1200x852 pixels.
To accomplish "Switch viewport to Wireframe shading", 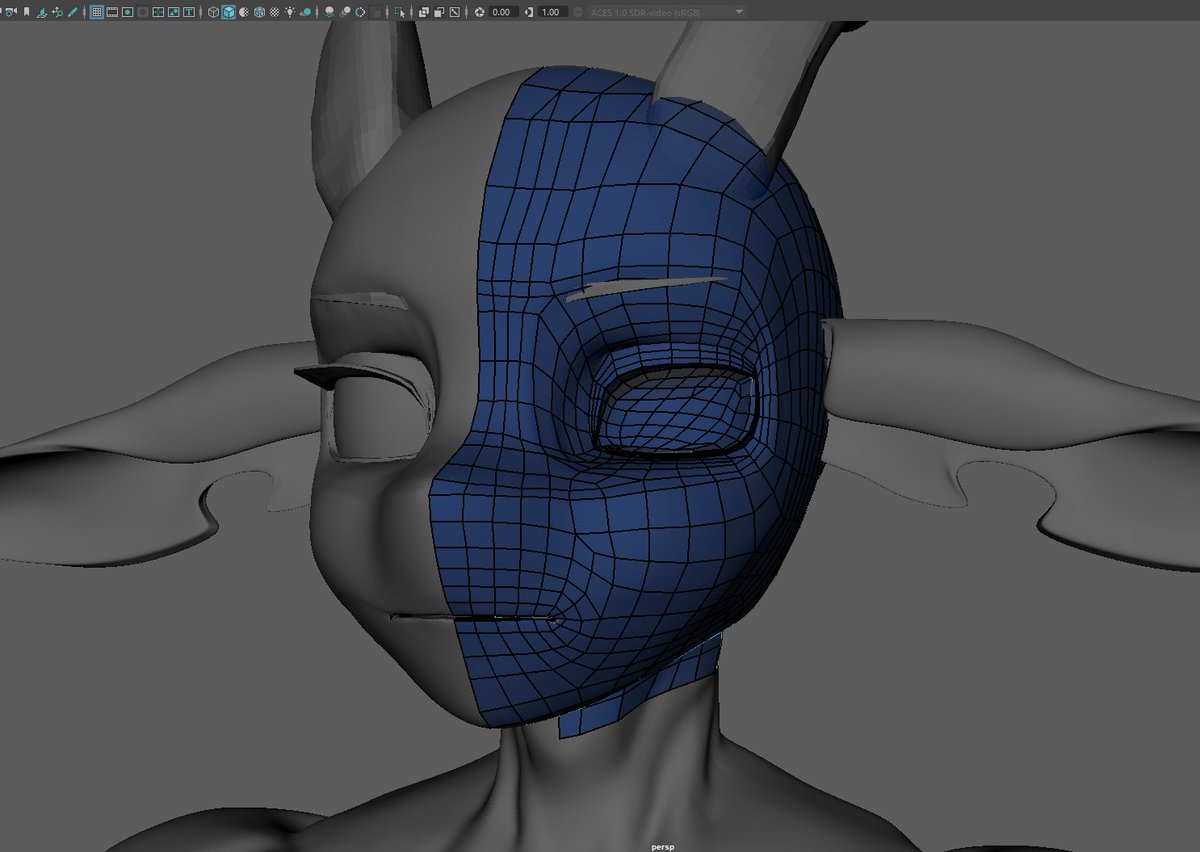I will pyautogui.click(x=213, y=12).
